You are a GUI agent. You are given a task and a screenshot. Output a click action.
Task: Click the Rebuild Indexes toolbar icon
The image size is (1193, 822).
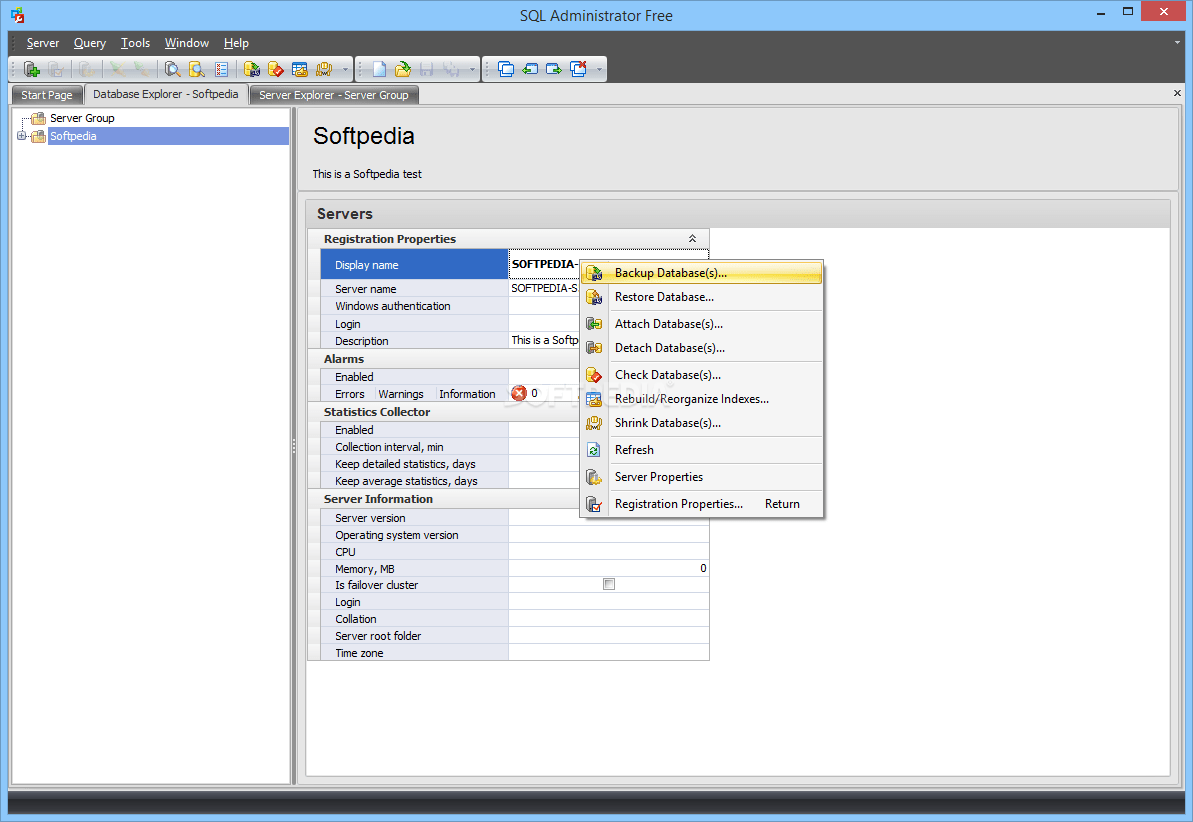(x=300, y=69)
